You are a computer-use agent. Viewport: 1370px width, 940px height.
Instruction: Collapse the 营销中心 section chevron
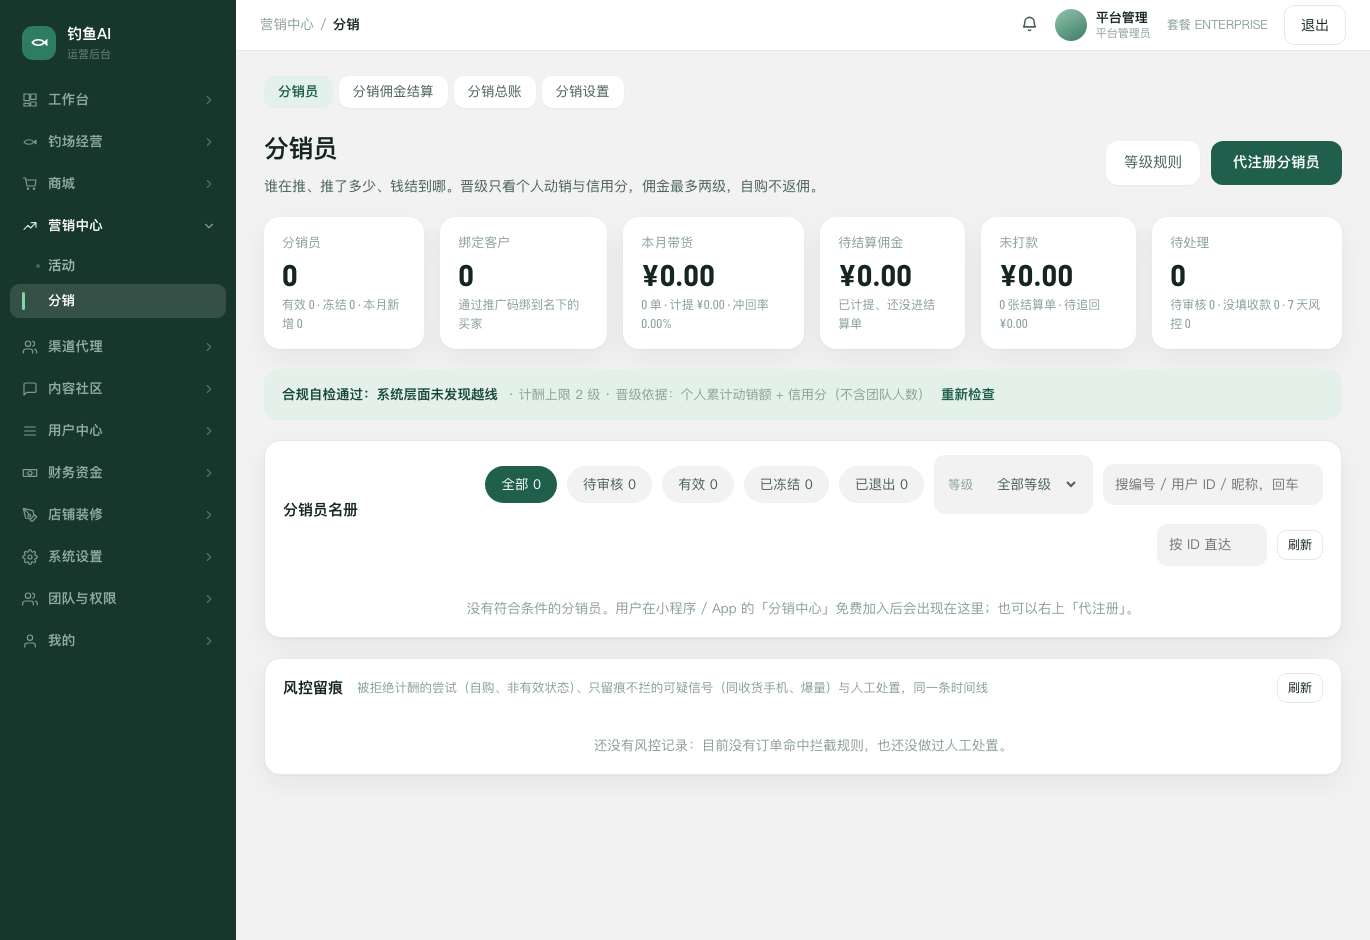coord(209,226)
